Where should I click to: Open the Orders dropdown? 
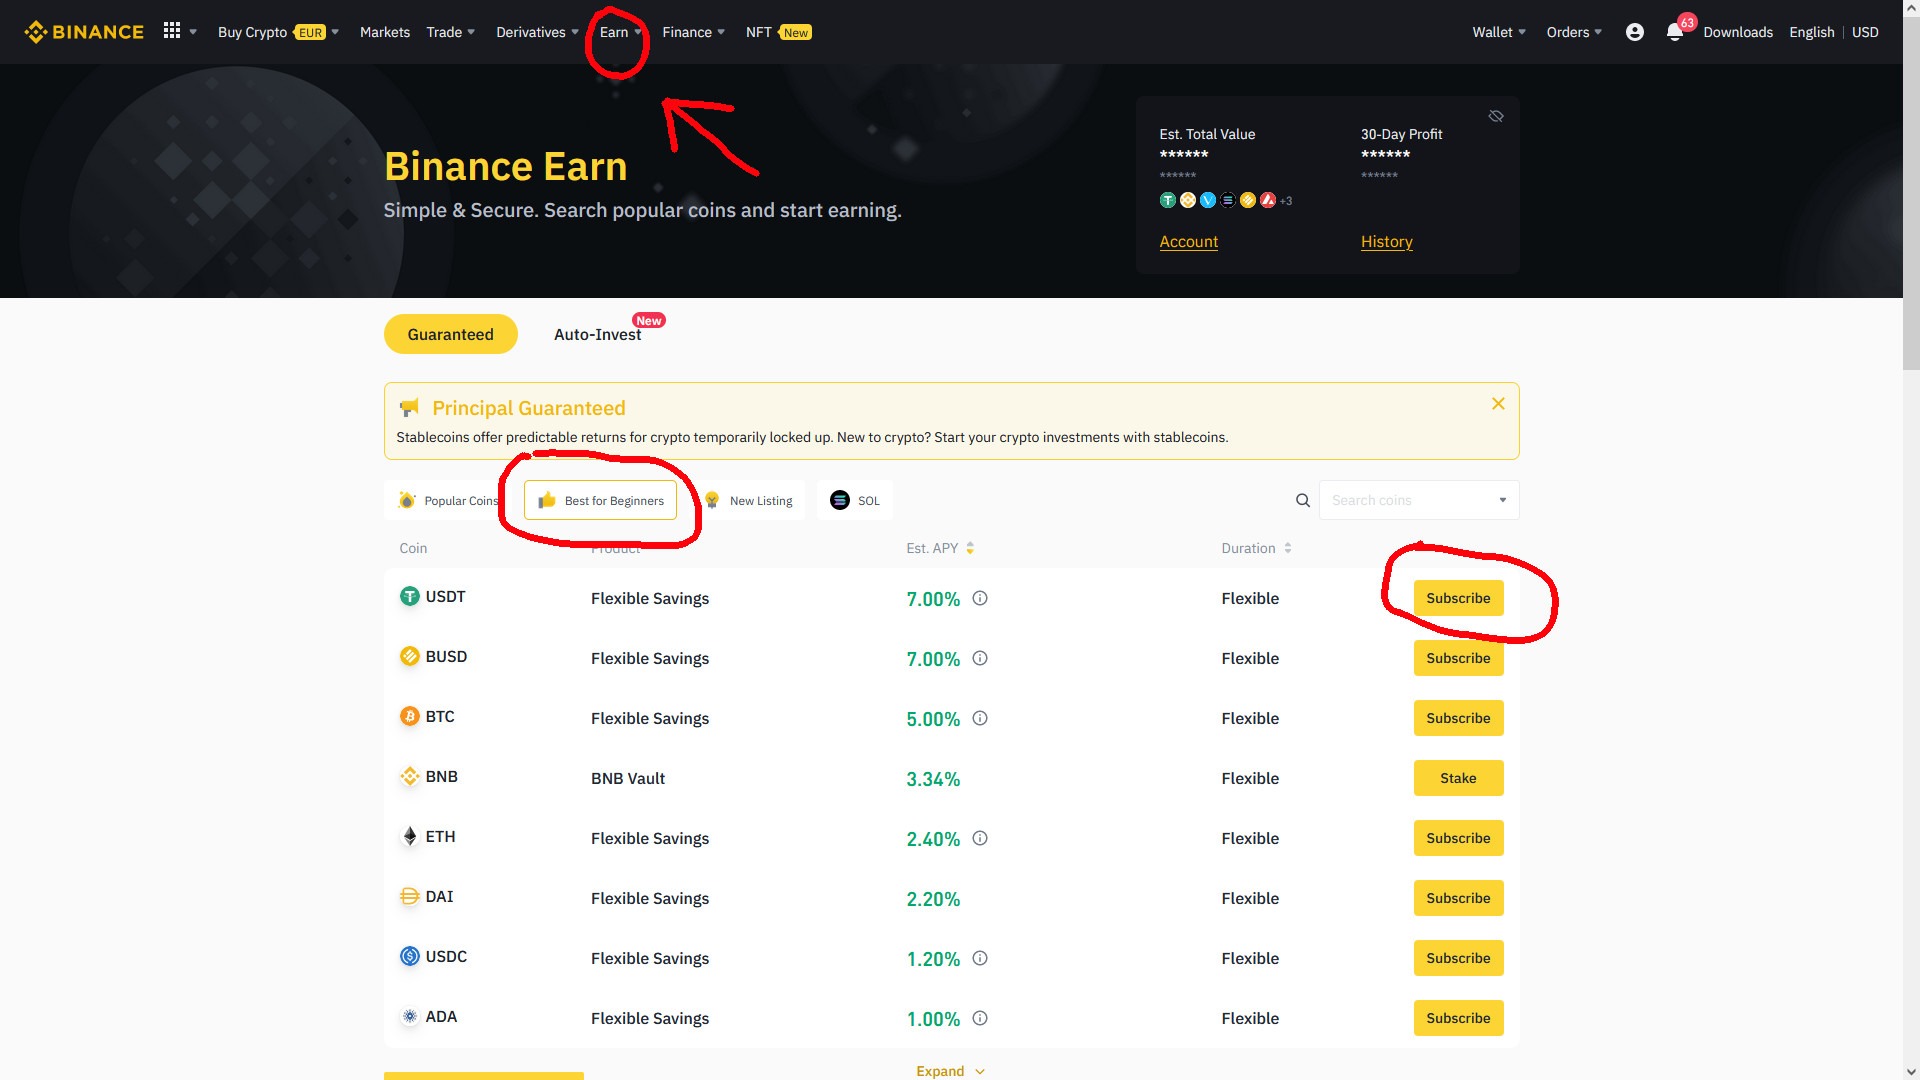coord(1574,32)
